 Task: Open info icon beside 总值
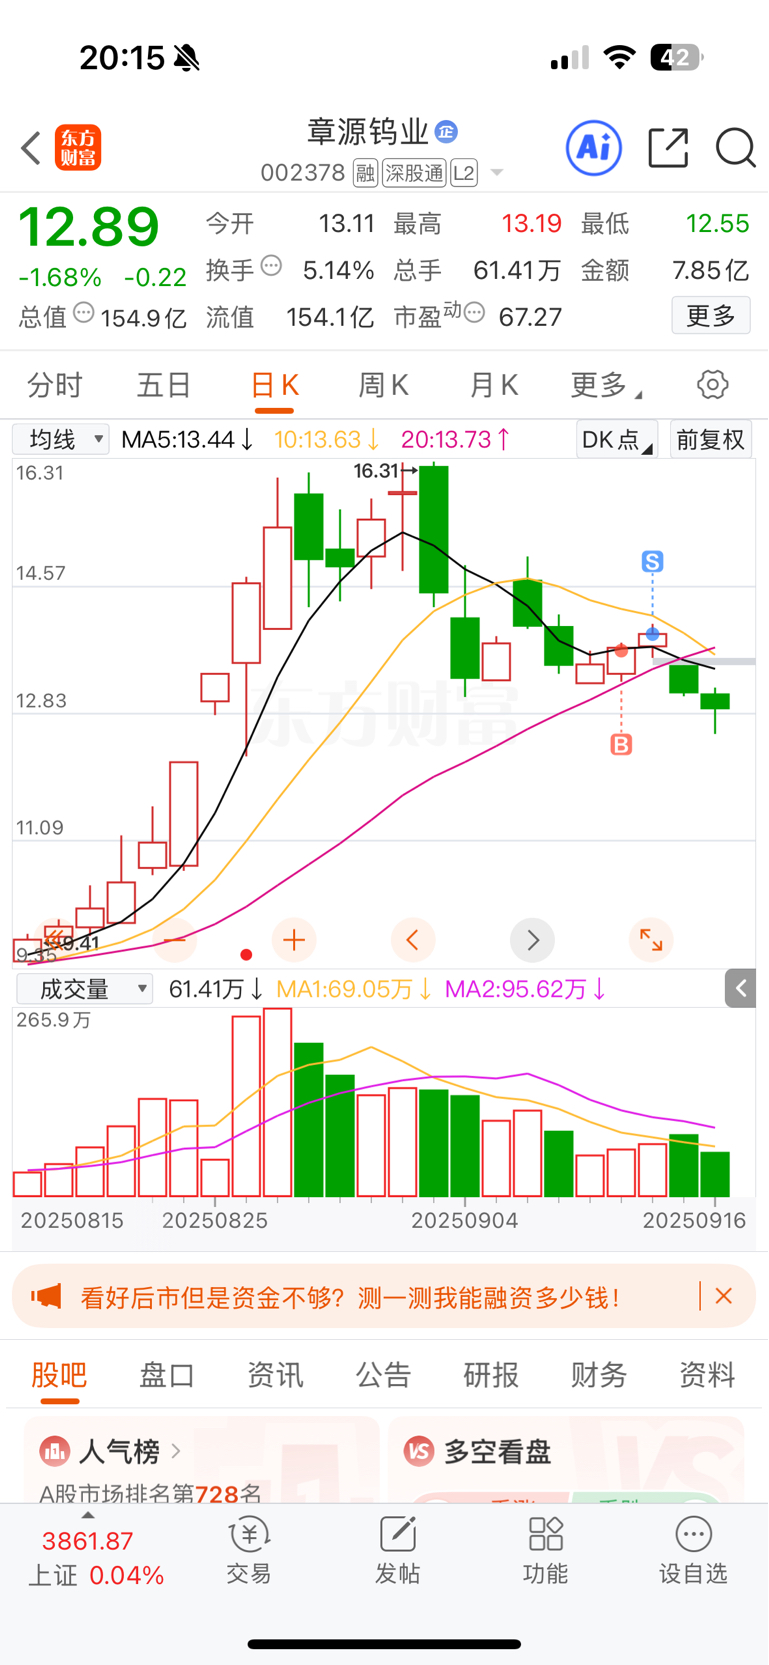click(84, 313)
